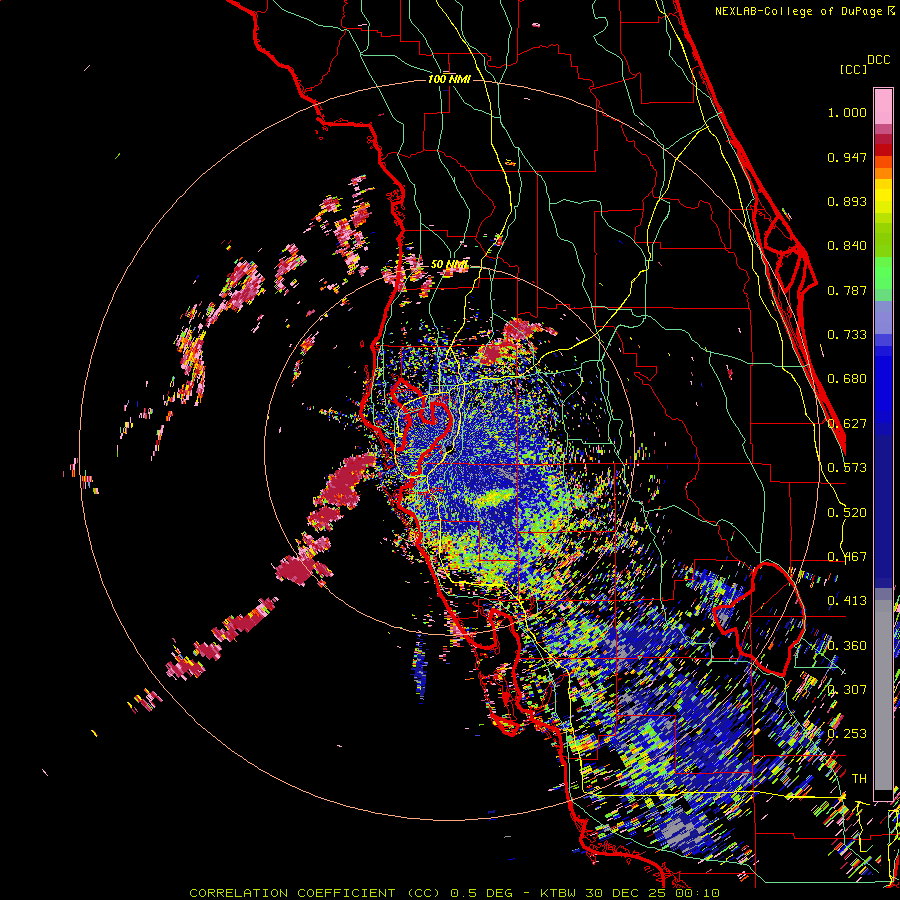
Task: Click the 0.360 legend value
Action: point(847,646)
